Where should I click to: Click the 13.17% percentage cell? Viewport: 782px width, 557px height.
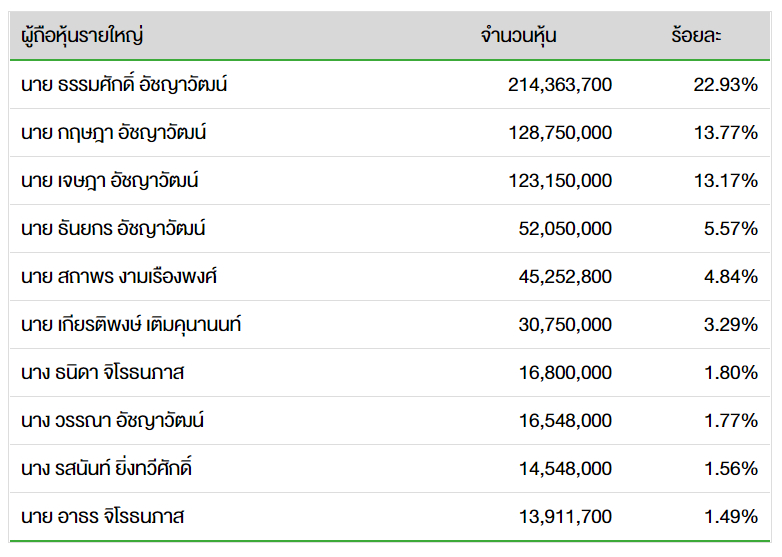pyautogui.click(x=726, y=181)
